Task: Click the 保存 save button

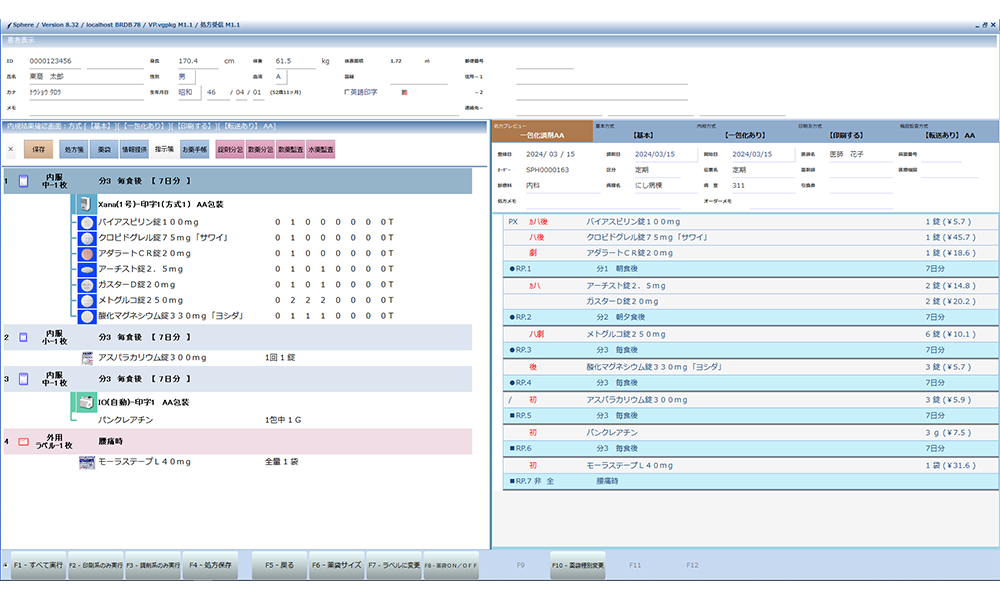Action: (x=38, y=149)
